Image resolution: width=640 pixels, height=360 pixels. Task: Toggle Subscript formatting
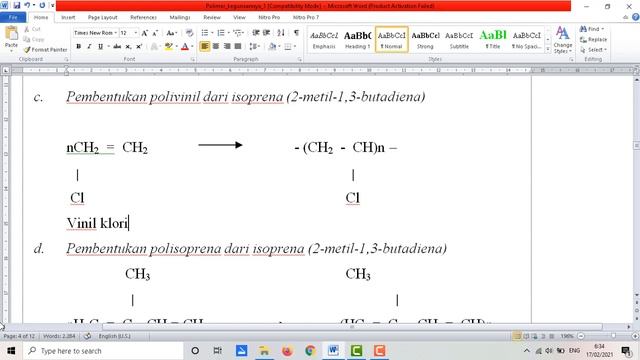[128, 47]
